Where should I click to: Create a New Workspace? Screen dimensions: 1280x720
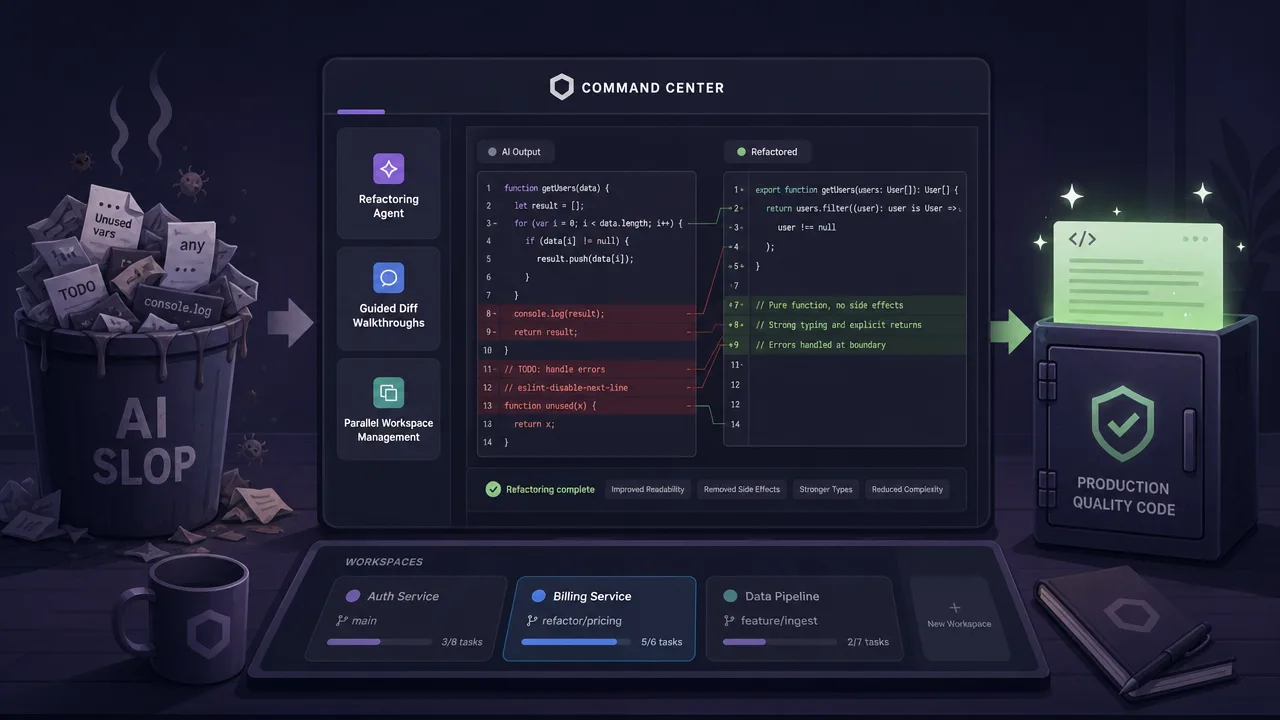(x=958, y=619)
